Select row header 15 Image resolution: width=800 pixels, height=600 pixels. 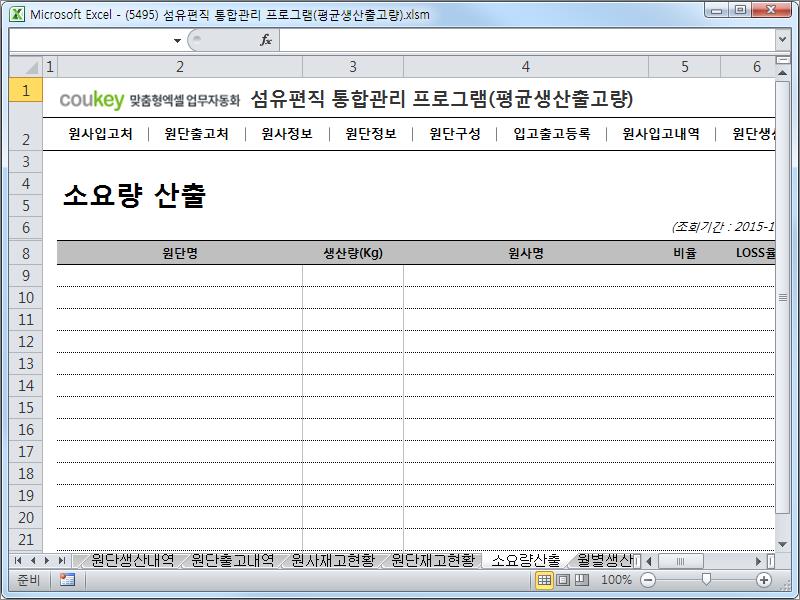[26, 408]
